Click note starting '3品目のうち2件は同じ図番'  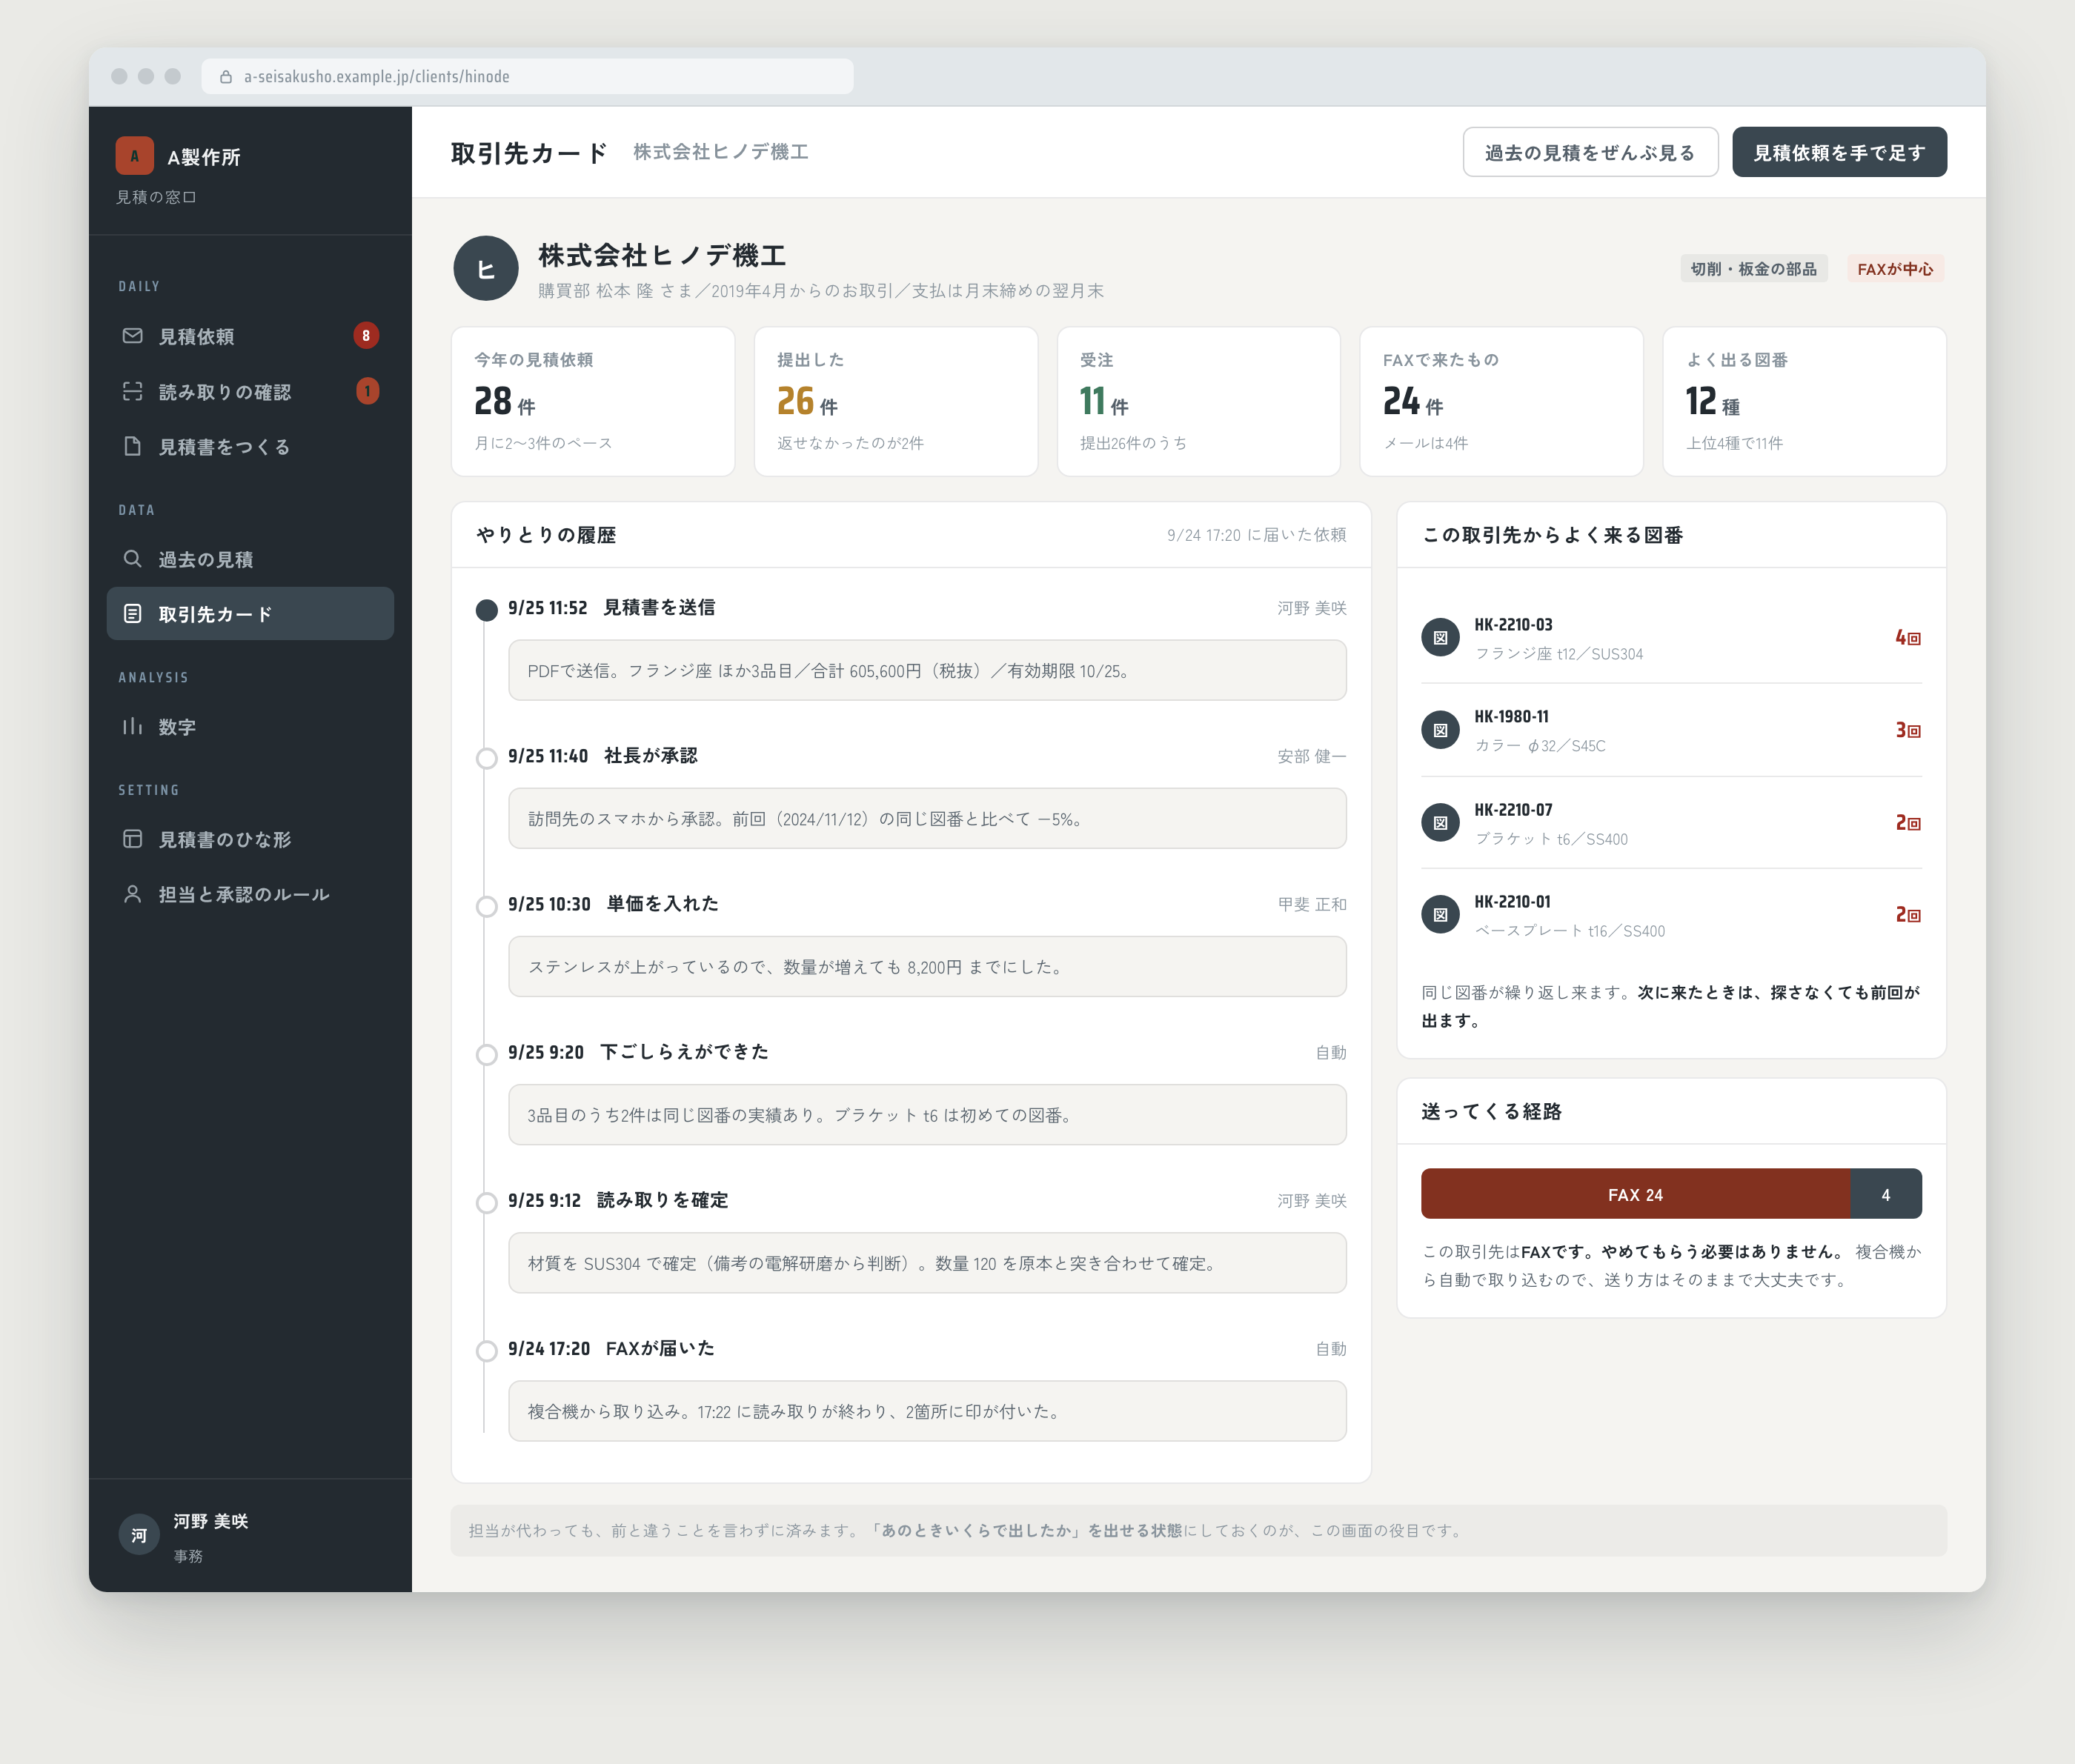point(927,1114)
